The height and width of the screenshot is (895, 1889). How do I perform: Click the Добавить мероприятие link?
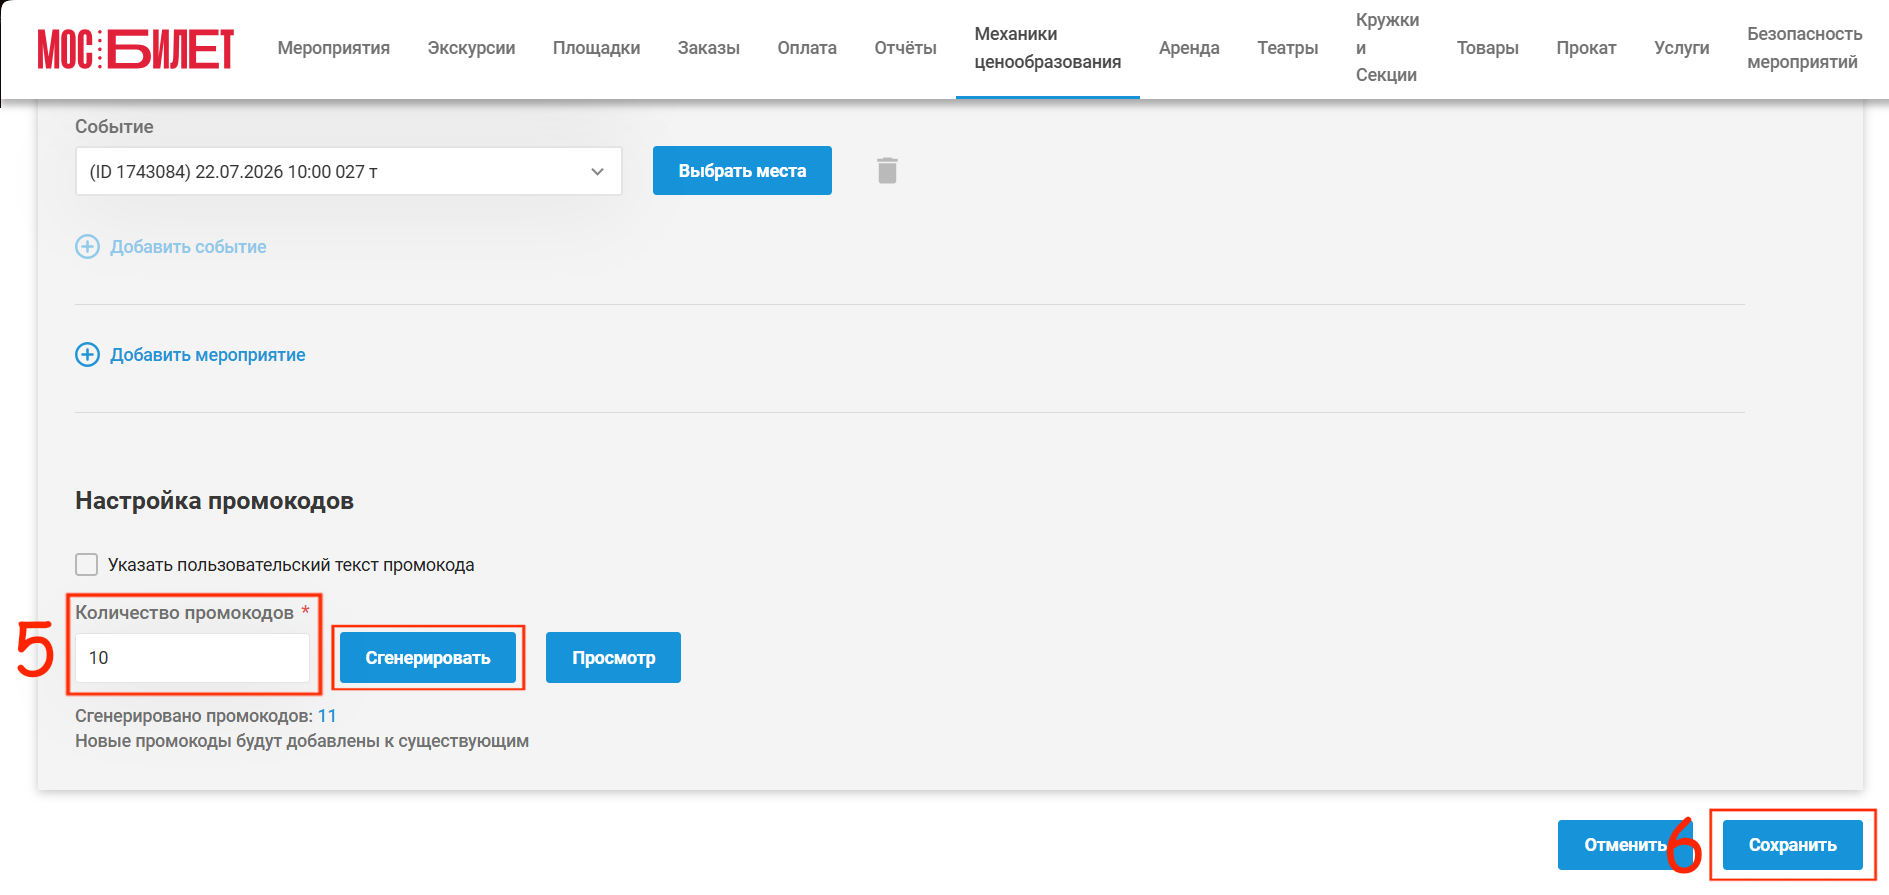tap(208, 355)
